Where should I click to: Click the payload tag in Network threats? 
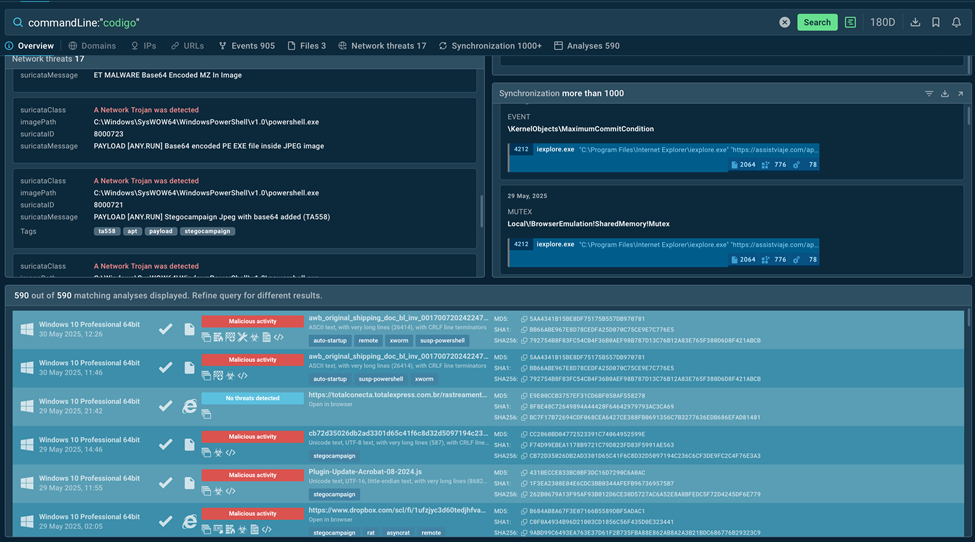click(160, 231)
